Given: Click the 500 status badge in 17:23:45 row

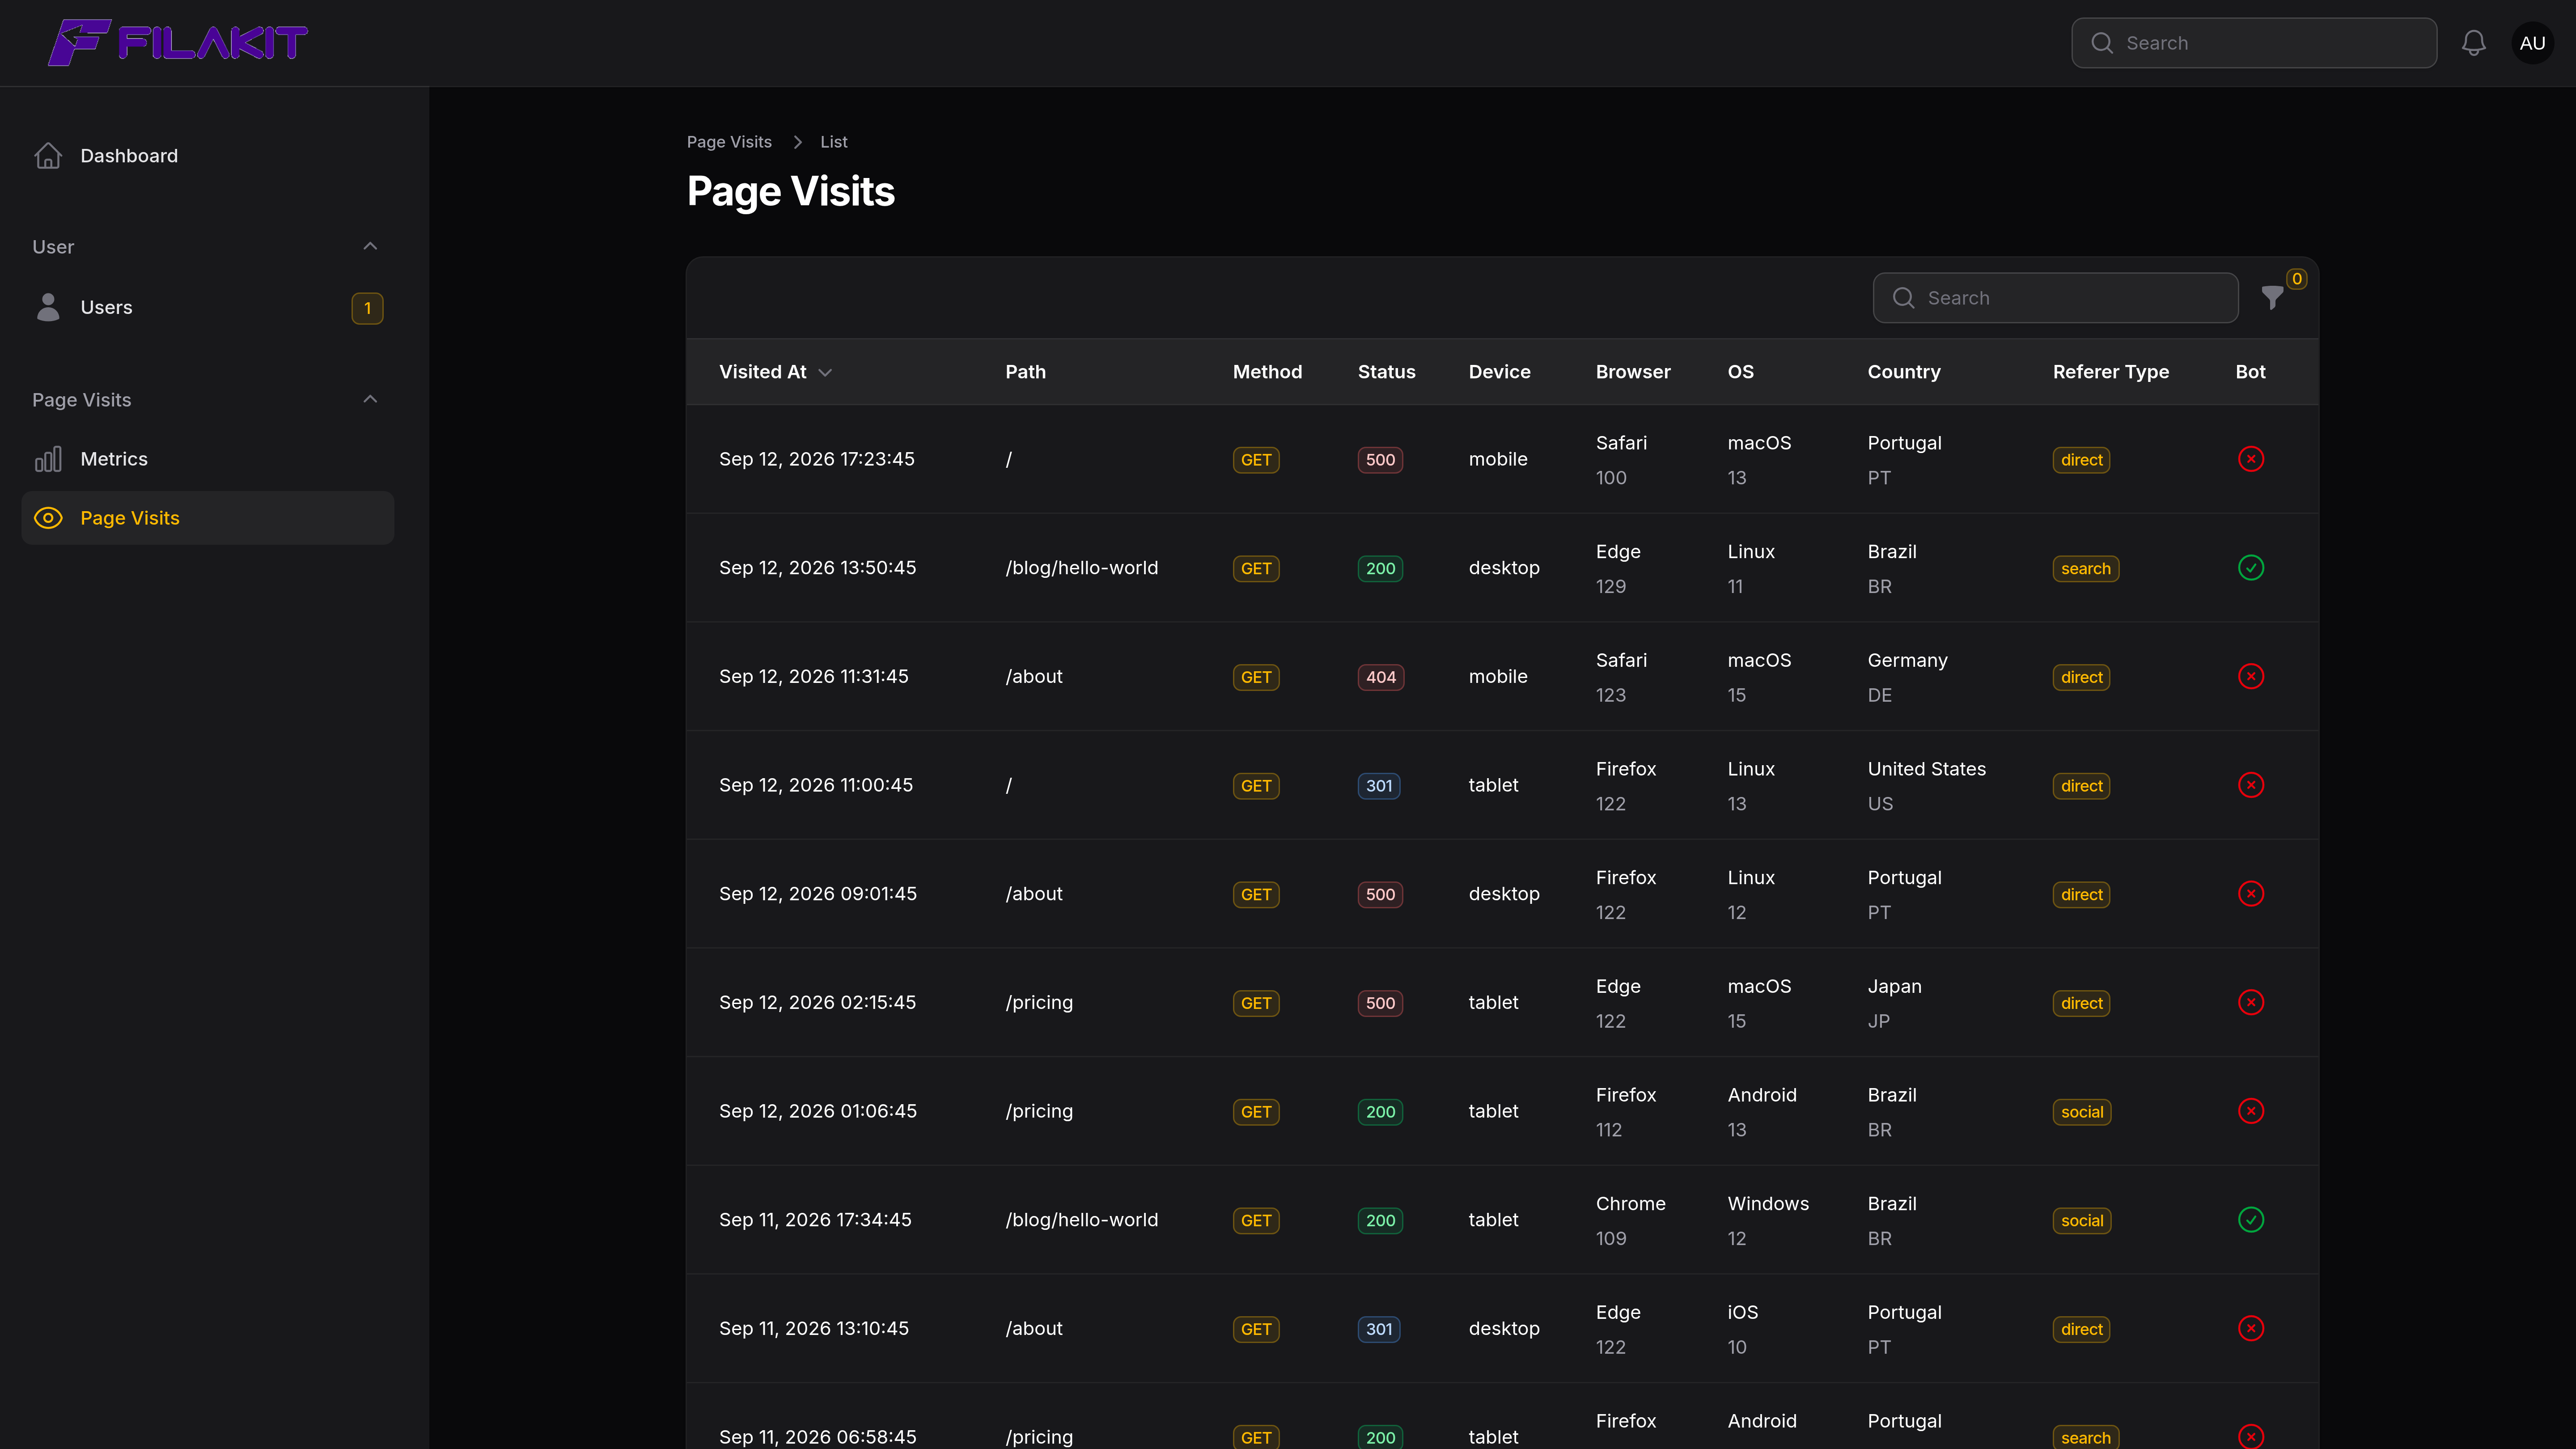Looking at the screenshot, I should point(1380,460).
